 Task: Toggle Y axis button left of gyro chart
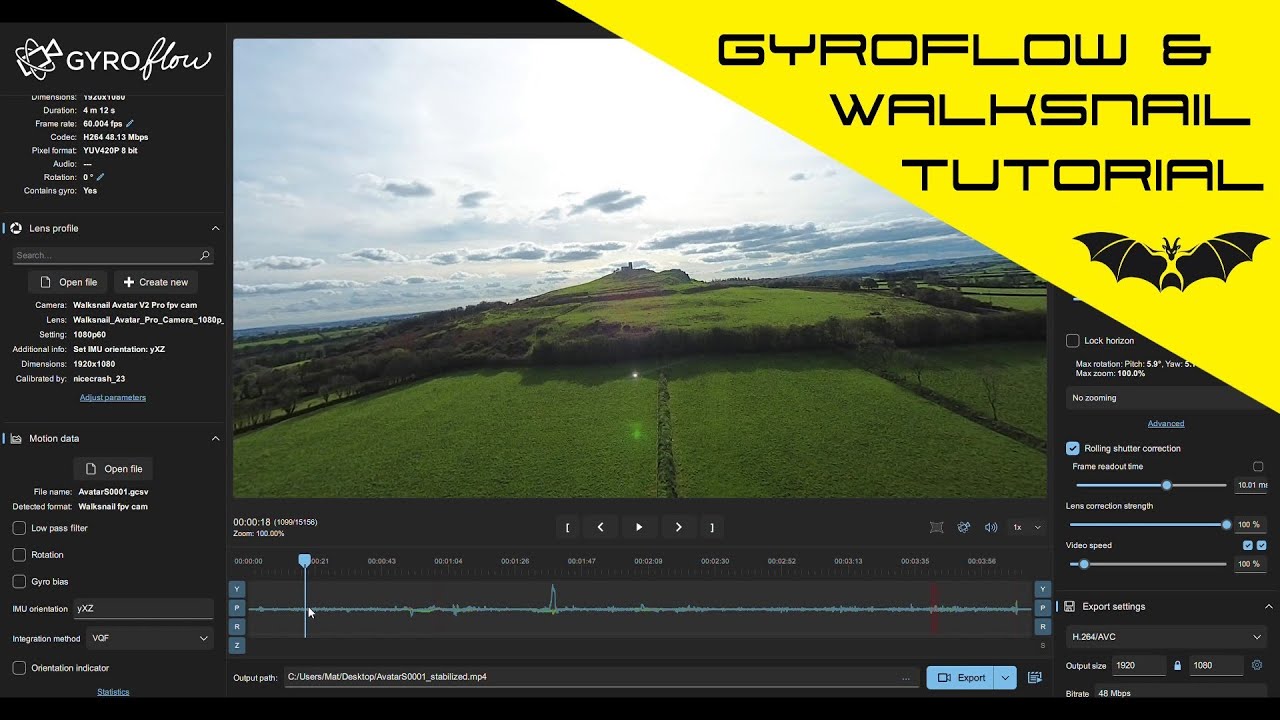click(x=237, y=589)
